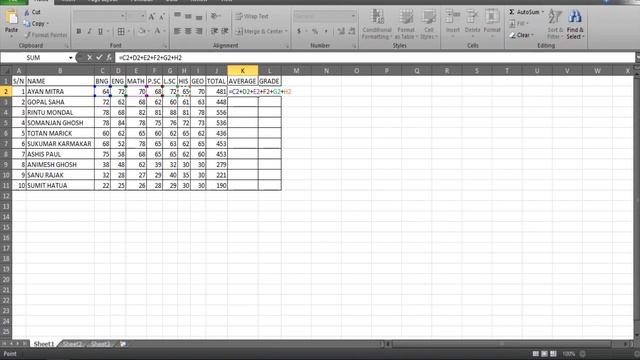
Task: Switch to the Sheet2 tab
Action: click(73, 344)
